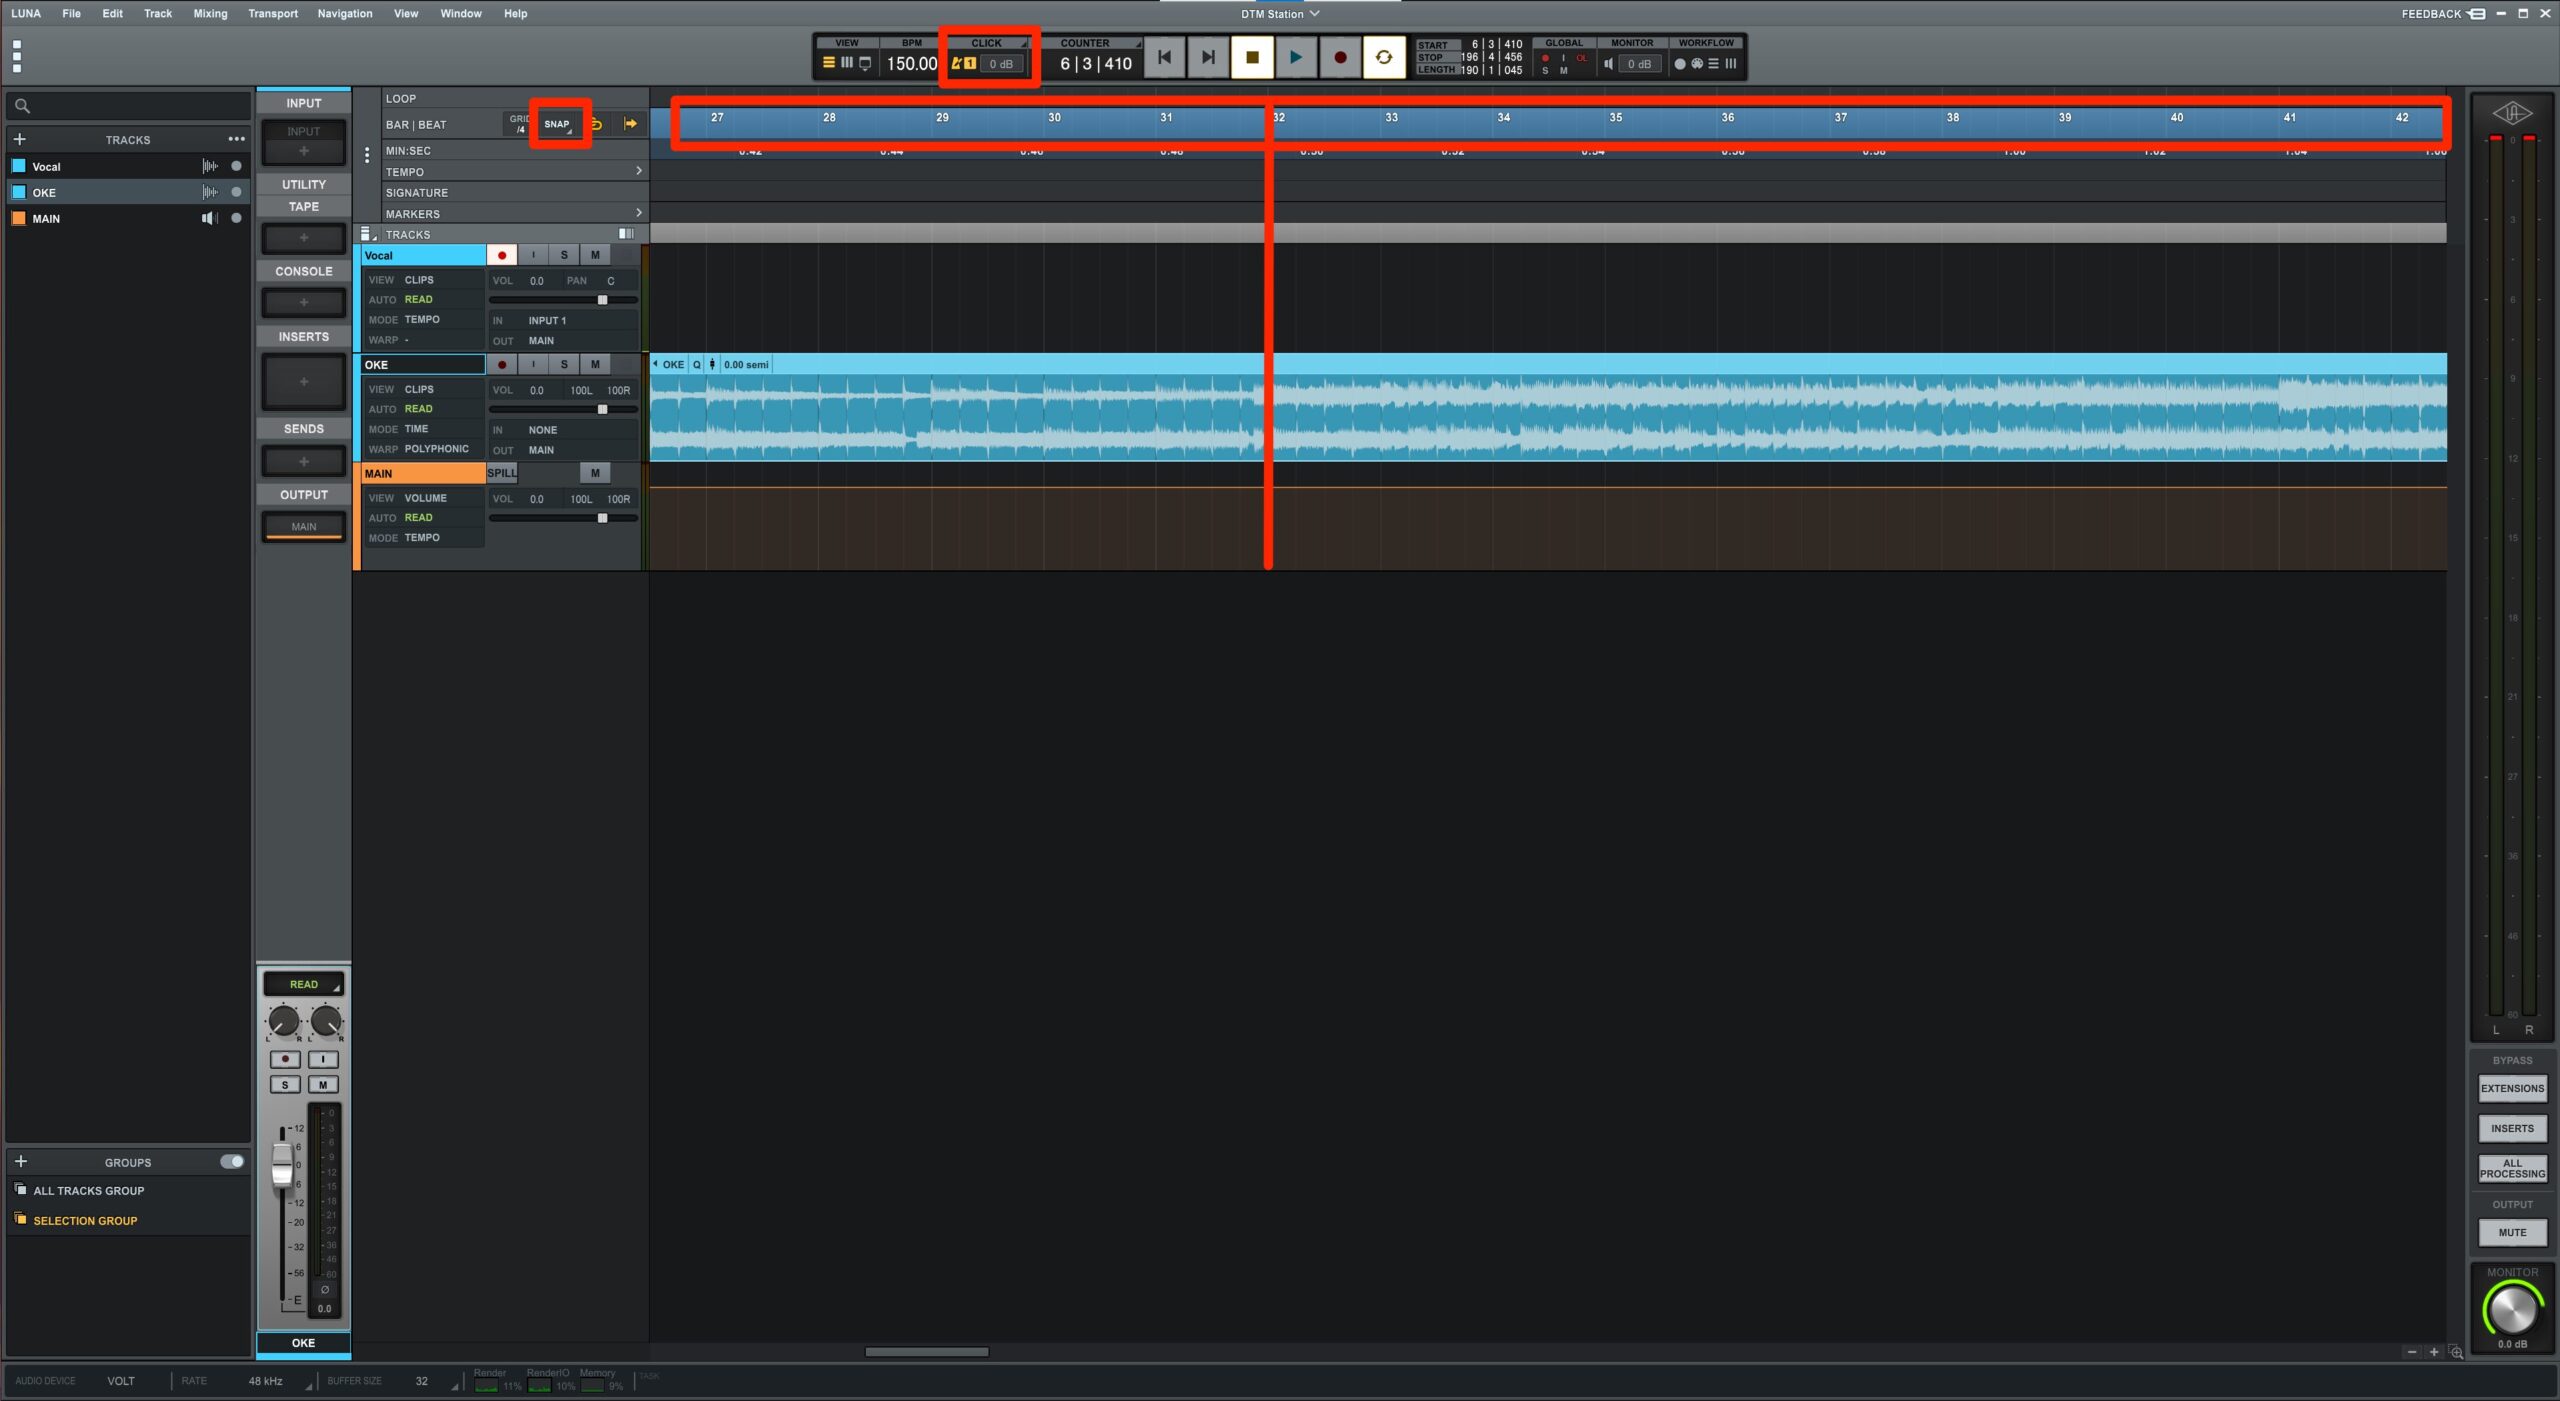Click the OKE track volume slider handle
The width and height of the screenshot is (2560, 1401).
coord(602,409)
